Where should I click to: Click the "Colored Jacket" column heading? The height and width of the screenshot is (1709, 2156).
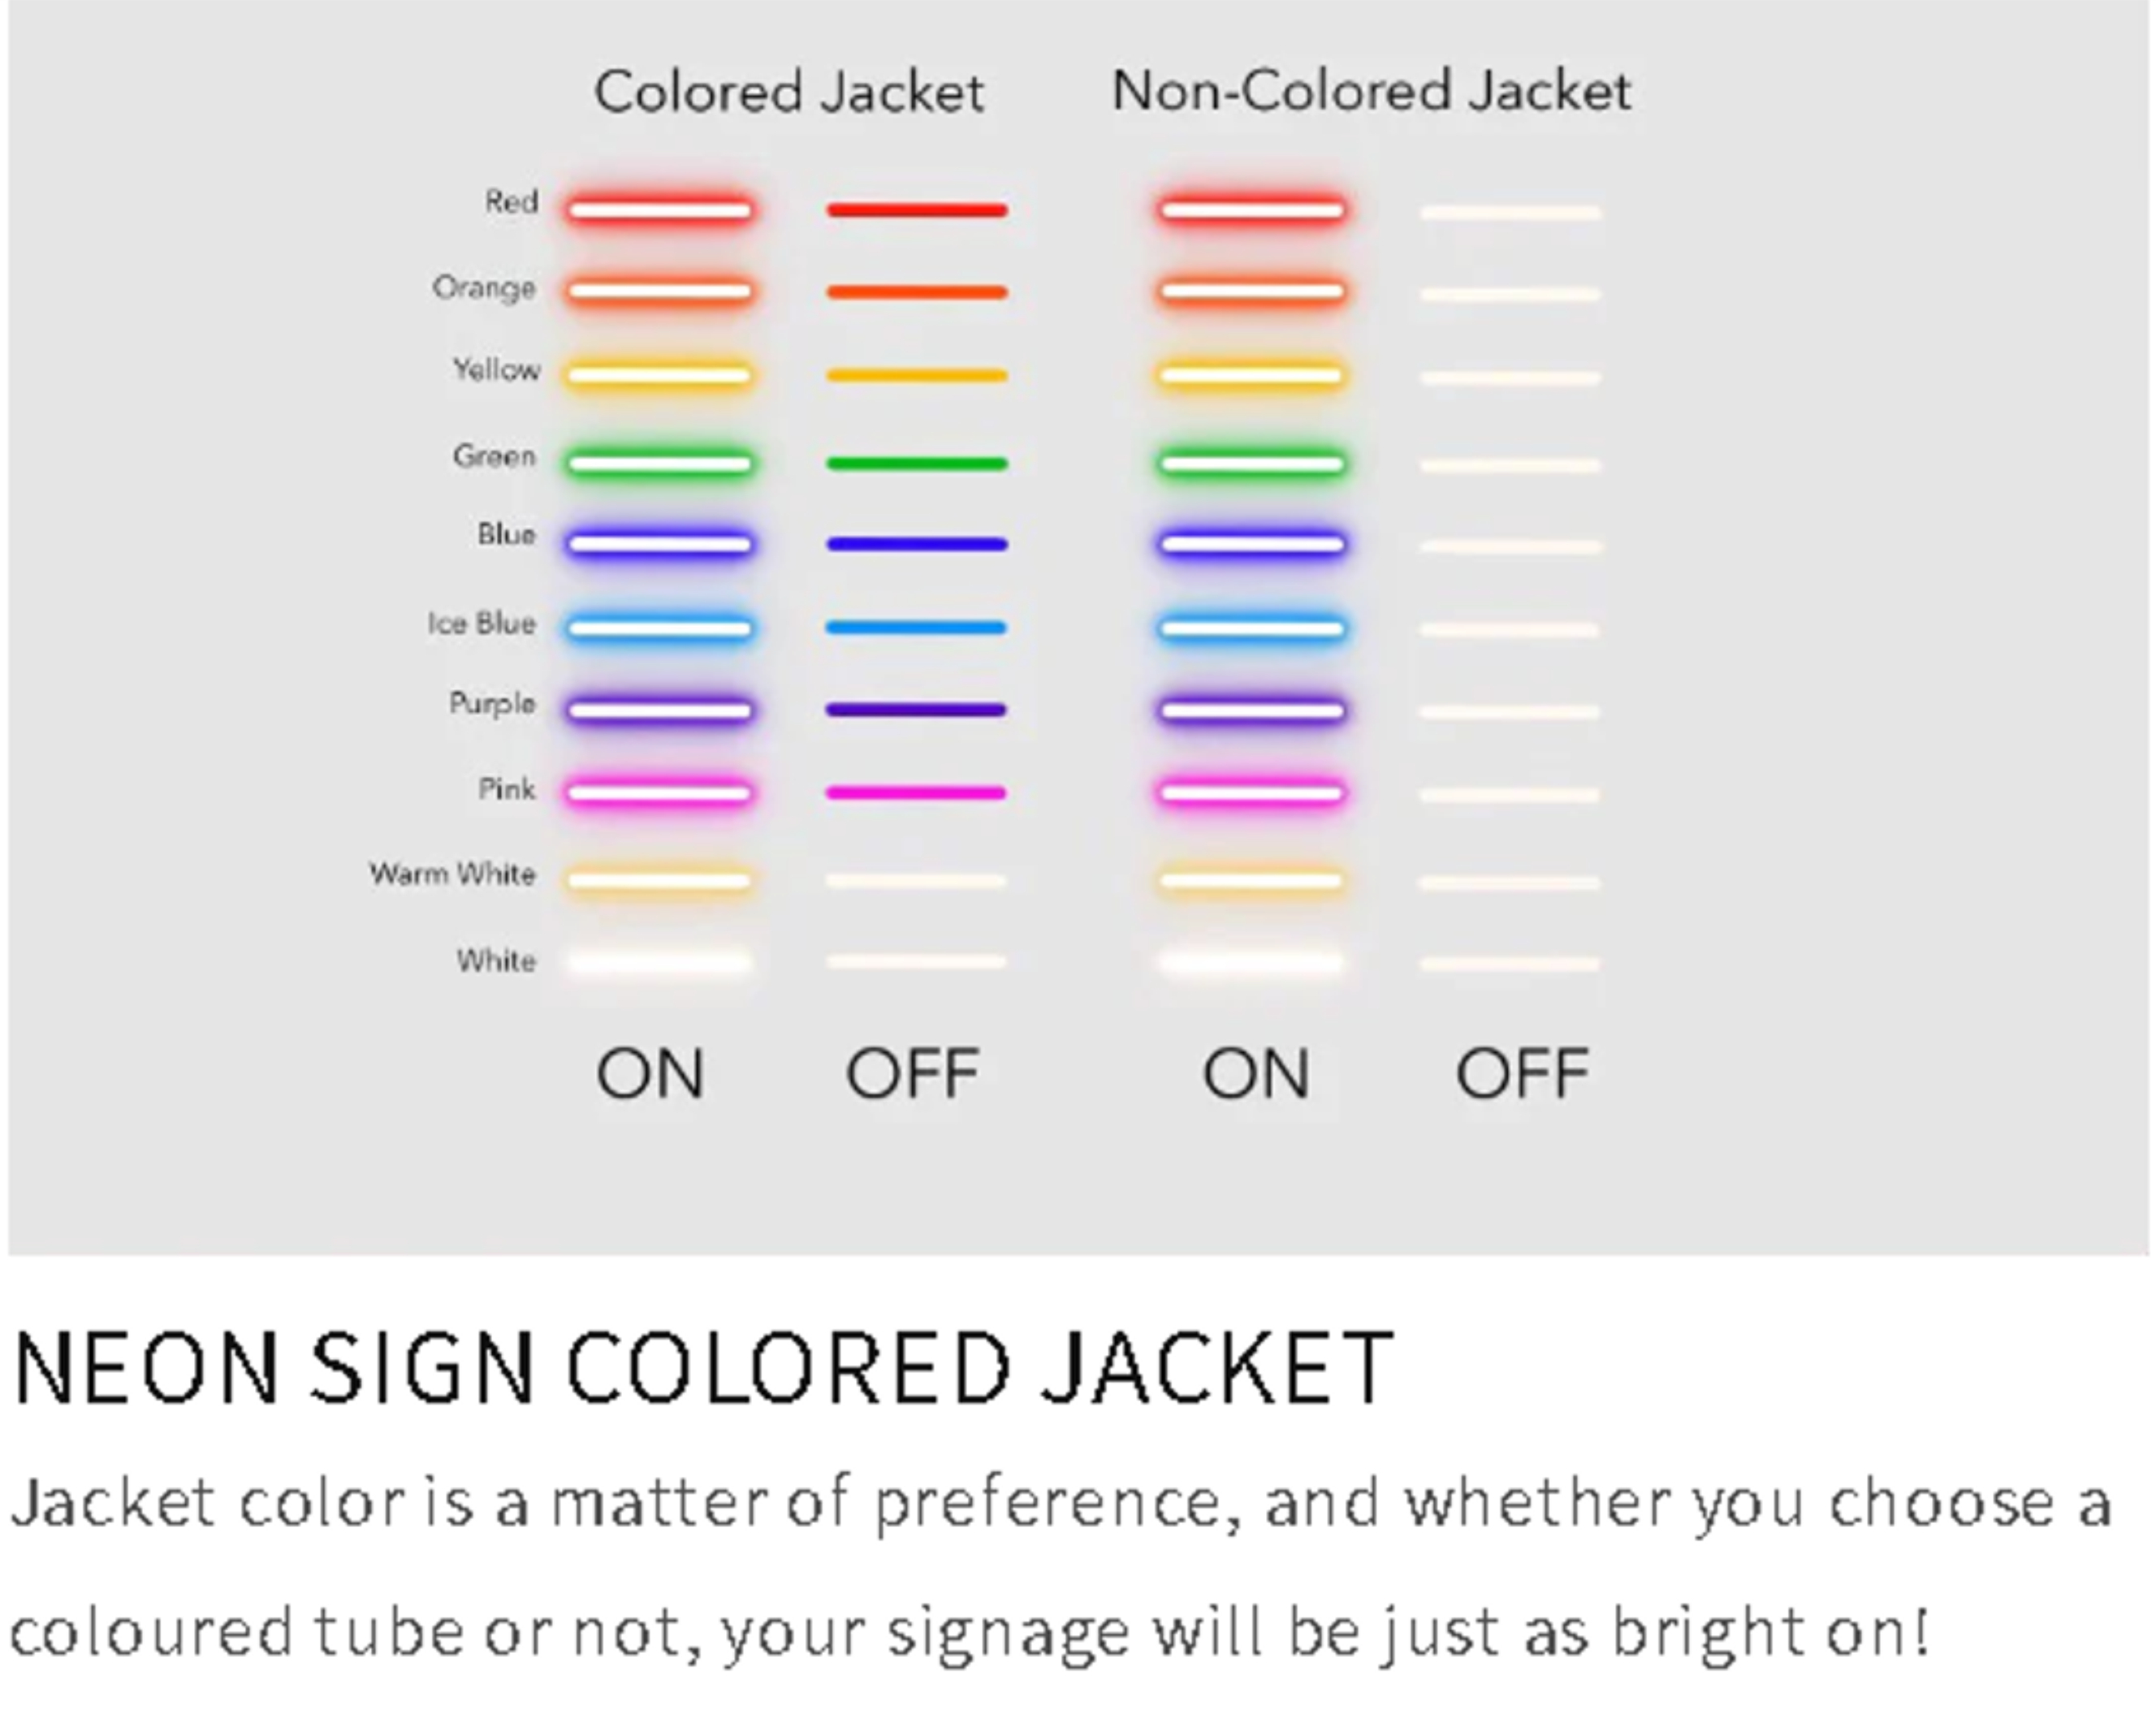pyautogui.click(x=789, y=92)
